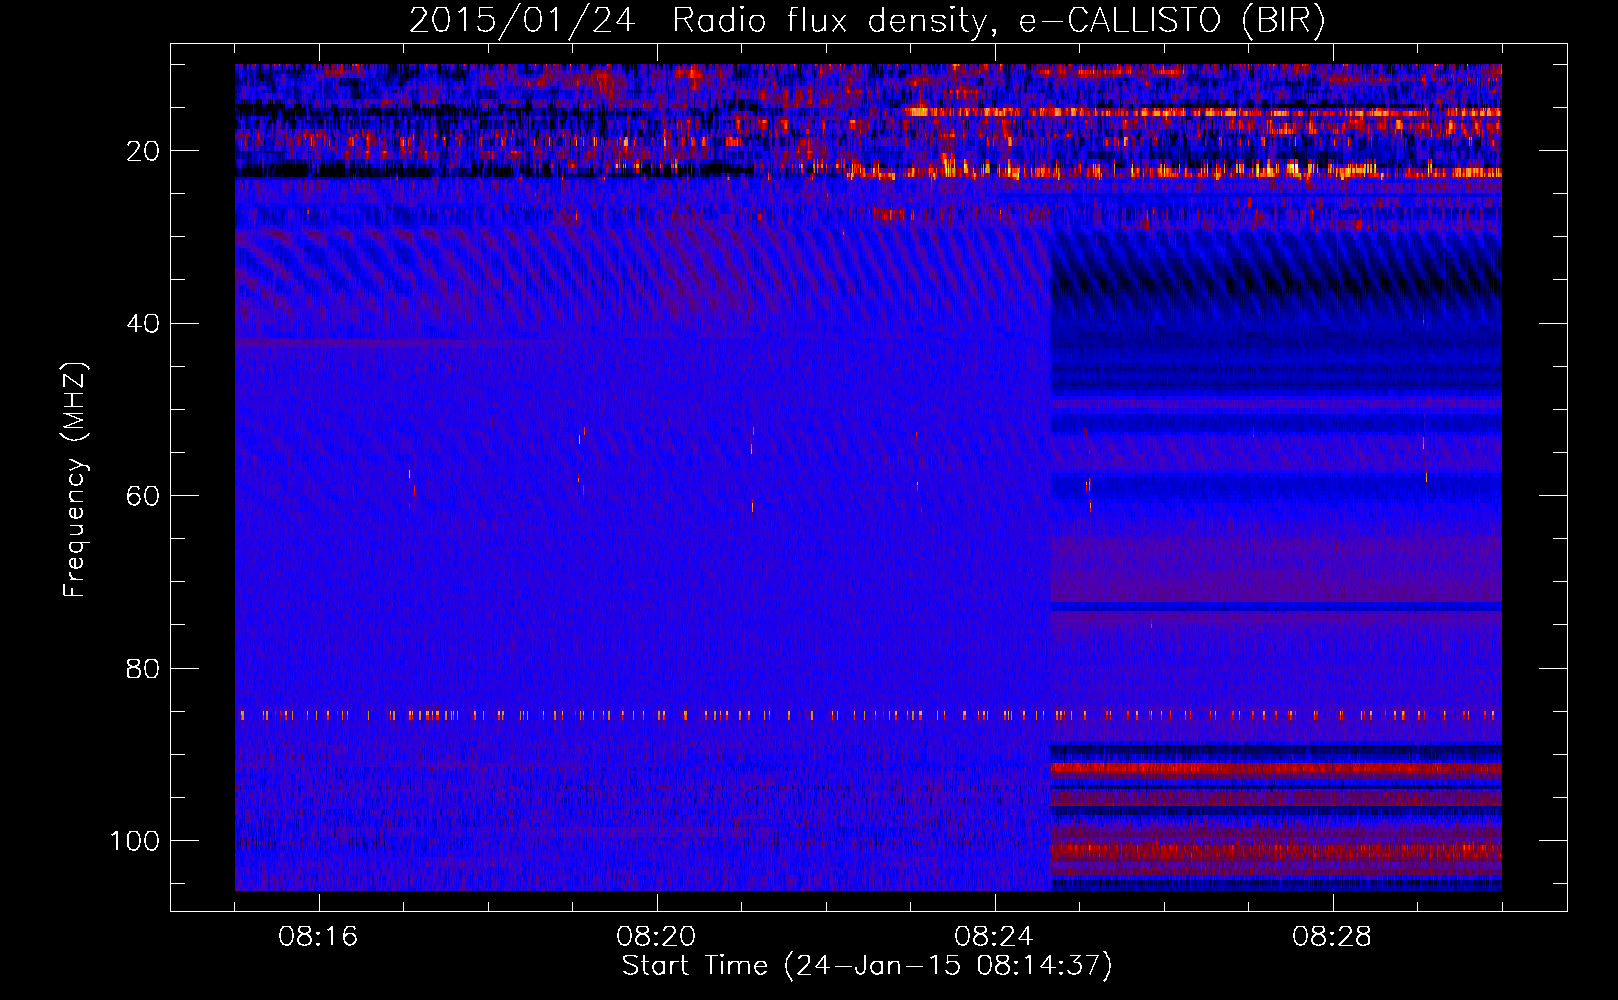The width and height of the screenshot is (1618, 1000).
Task: Click the 08:20 time tick label
Action: click(656, 937)
